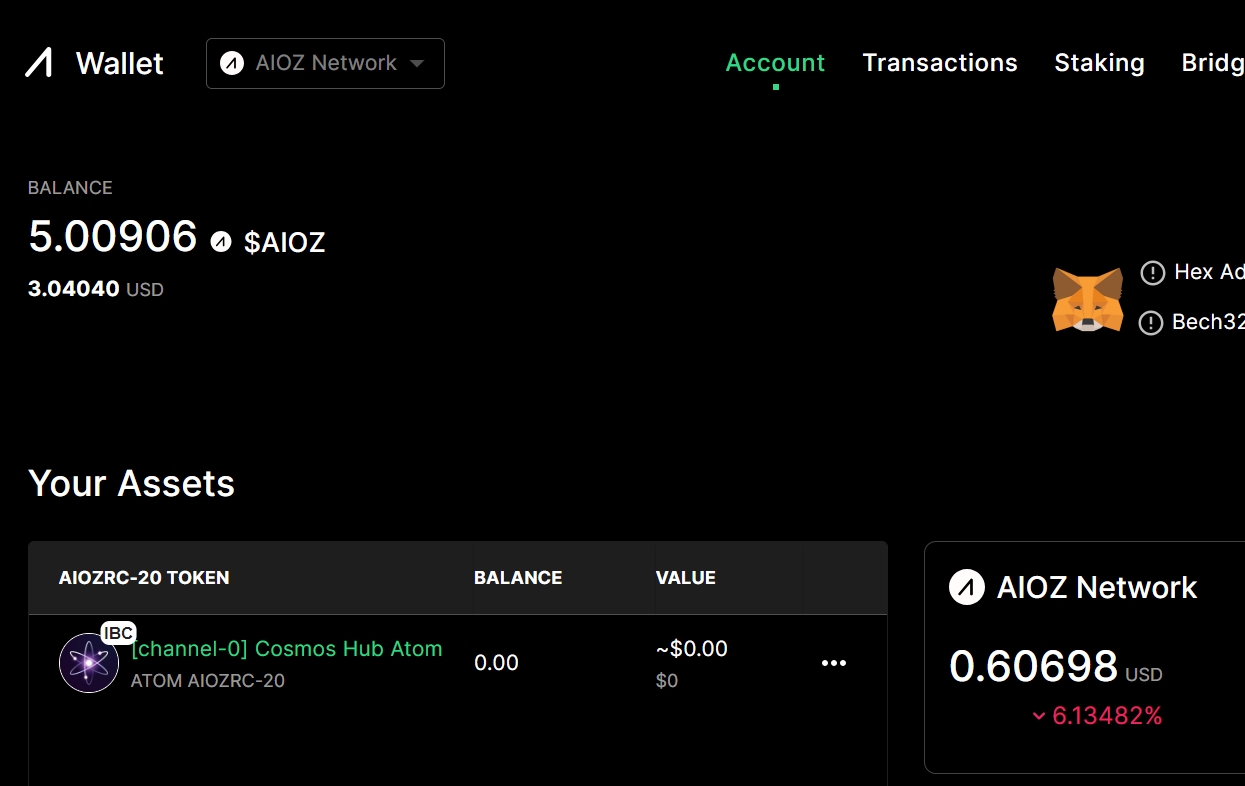Open the AIOZ Network selector dropdown
Viewport: 1245px width, 786px height.
pyautogui.click(x=325, y=64)
